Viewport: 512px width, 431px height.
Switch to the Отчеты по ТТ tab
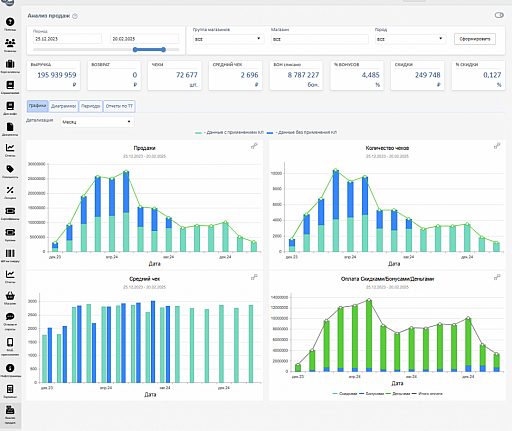pos(119,106)
